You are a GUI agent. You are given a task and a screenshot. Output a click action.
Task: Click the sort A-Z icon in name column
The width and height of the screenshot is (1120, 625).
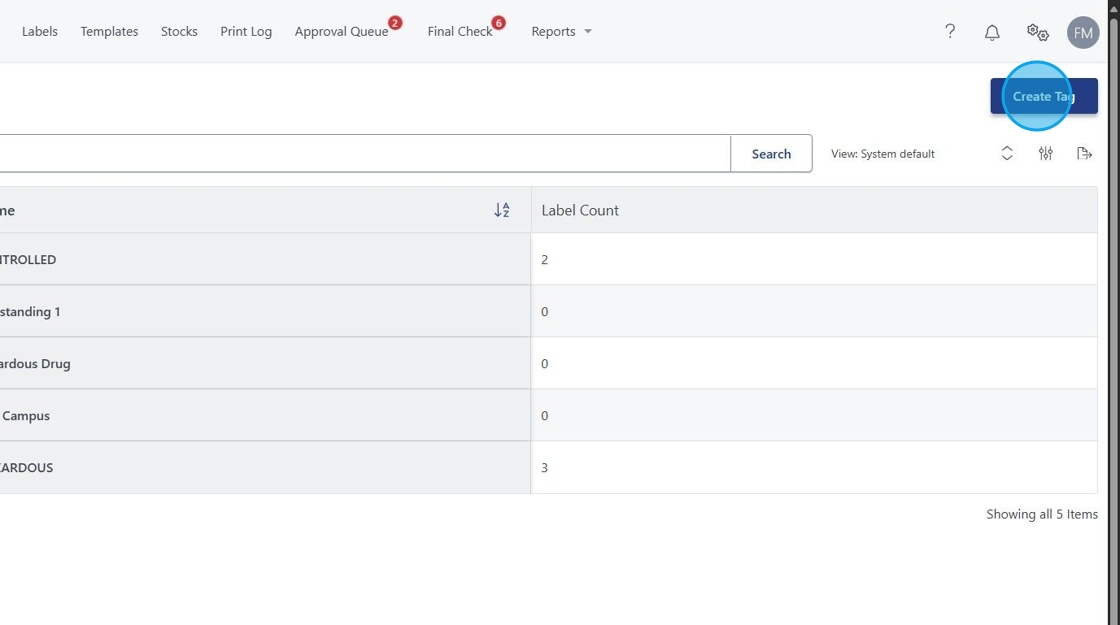click(502, 210)
